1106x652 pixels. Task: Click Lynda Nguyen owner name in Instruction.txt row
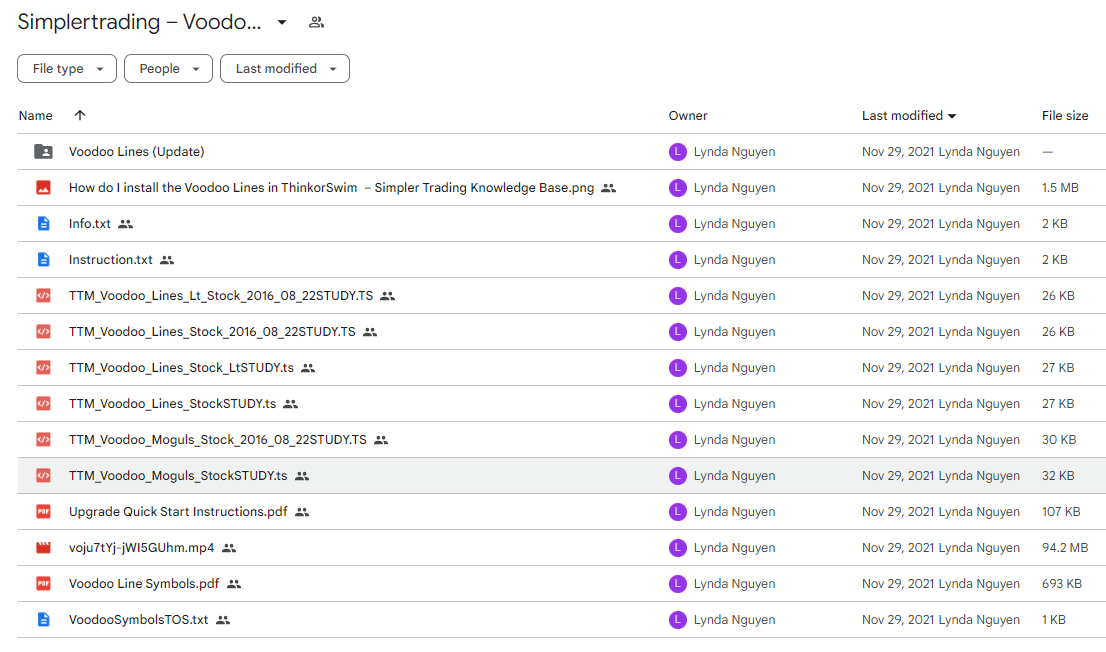[x=734, y=260]
